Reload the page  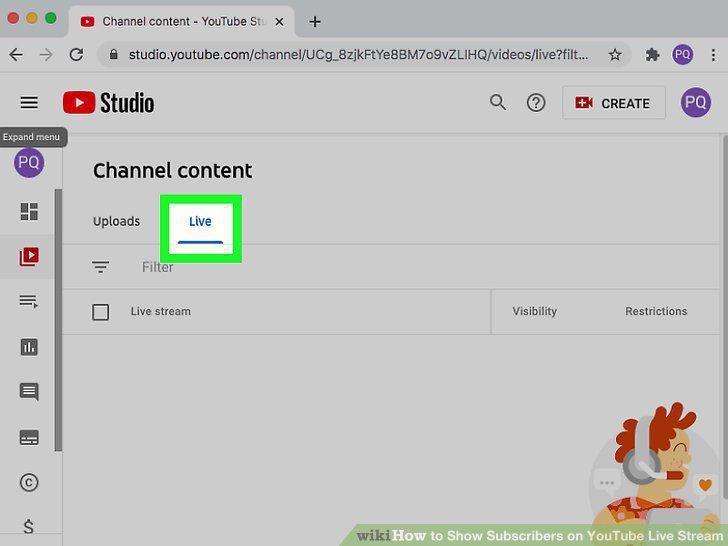point(77,55)
